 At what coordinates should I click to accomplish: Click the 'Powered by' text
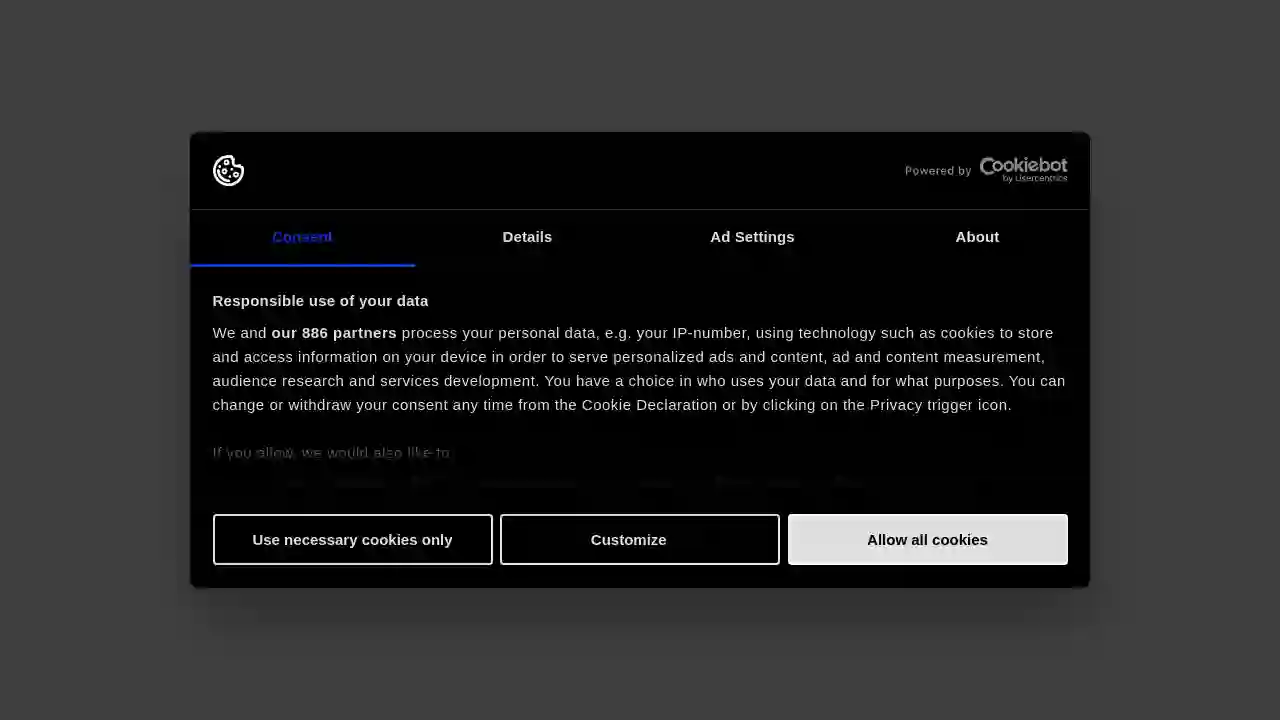[938, 171]
